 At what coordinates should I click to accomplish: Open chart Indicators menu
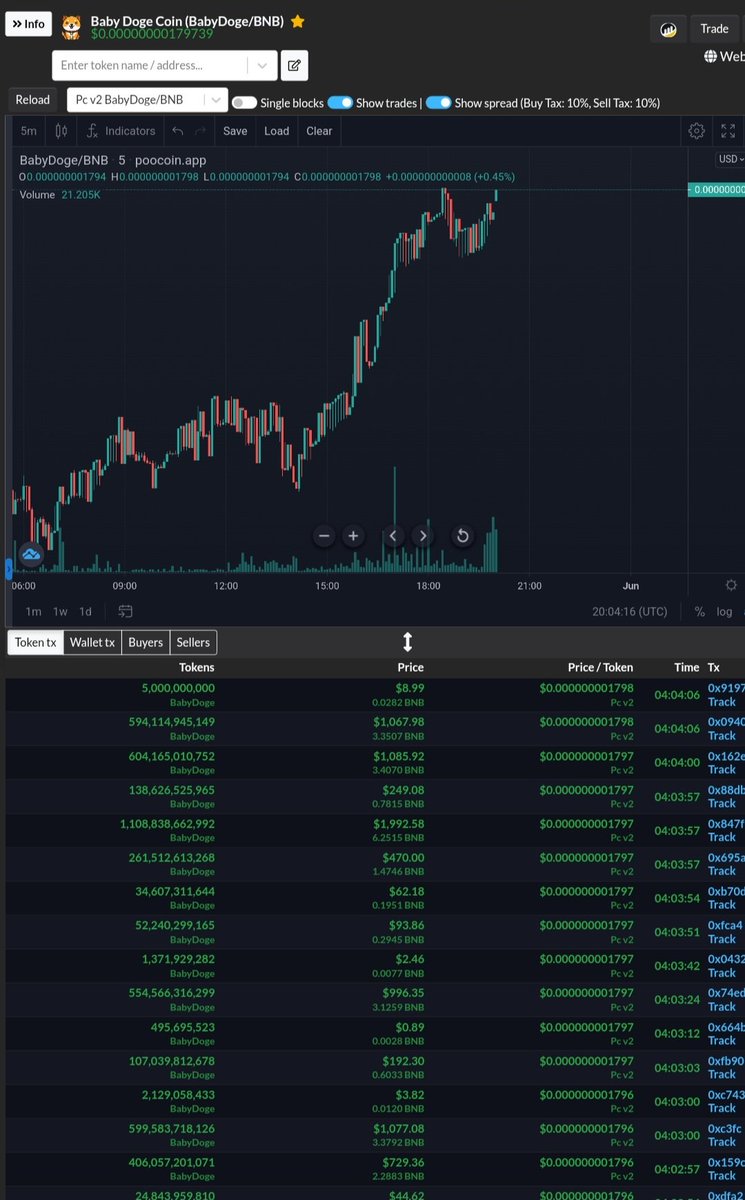[x=120, y=131]
